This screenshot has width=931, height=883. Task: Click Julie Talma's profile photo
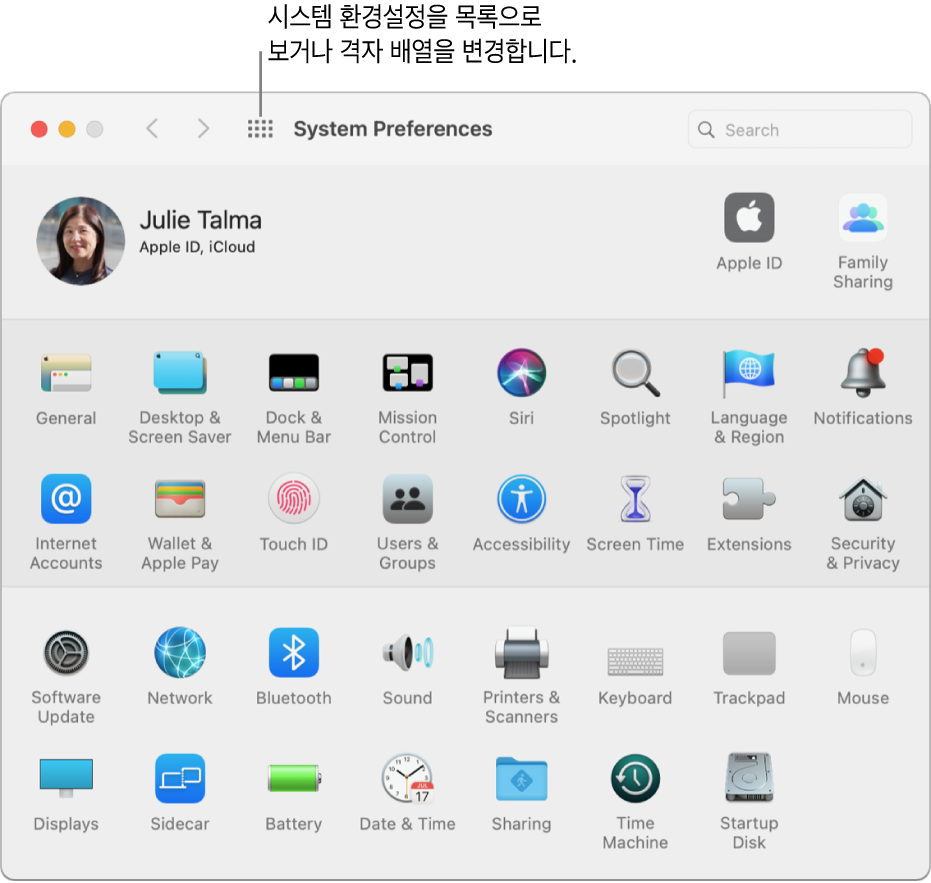tap(81, 241)
